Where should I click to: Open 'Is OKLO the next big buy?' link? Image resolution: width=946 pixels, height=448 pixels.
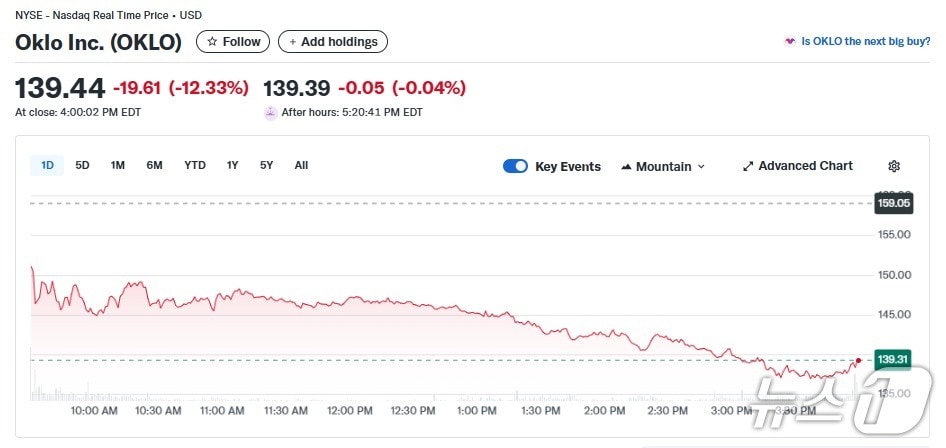click(866, 42)
